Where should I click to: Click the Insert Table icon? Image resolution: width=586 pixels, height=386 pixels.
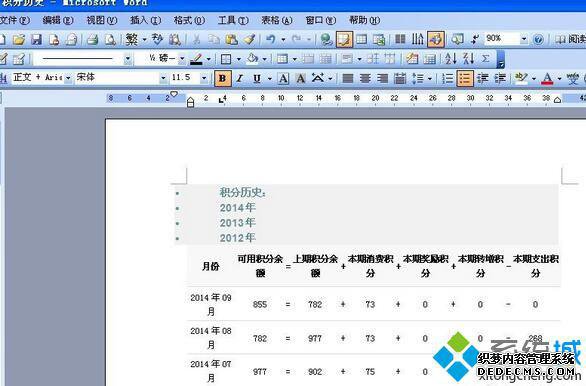pyautogui.click(x=361, y=39)
